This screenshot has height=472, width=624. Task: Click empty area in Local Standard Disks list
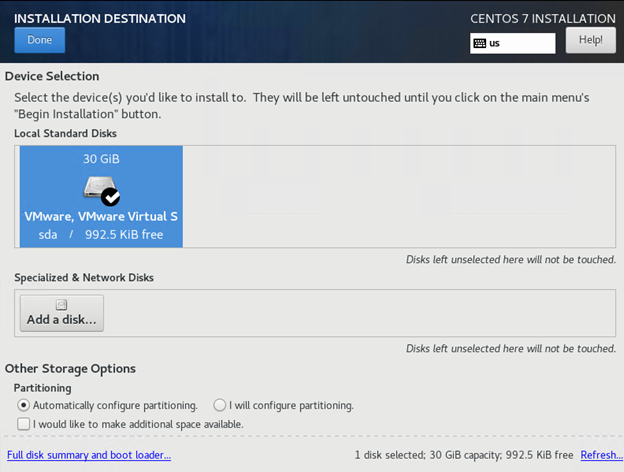(x=400, y=196)
